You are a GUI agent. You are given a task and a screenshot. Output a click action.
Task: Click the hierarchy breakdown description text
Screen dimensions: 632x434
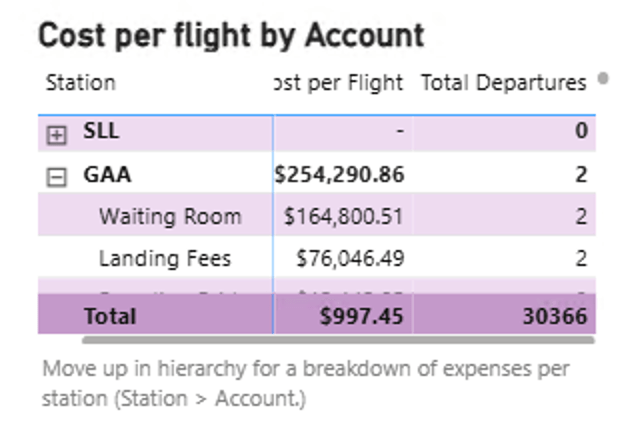305,383
